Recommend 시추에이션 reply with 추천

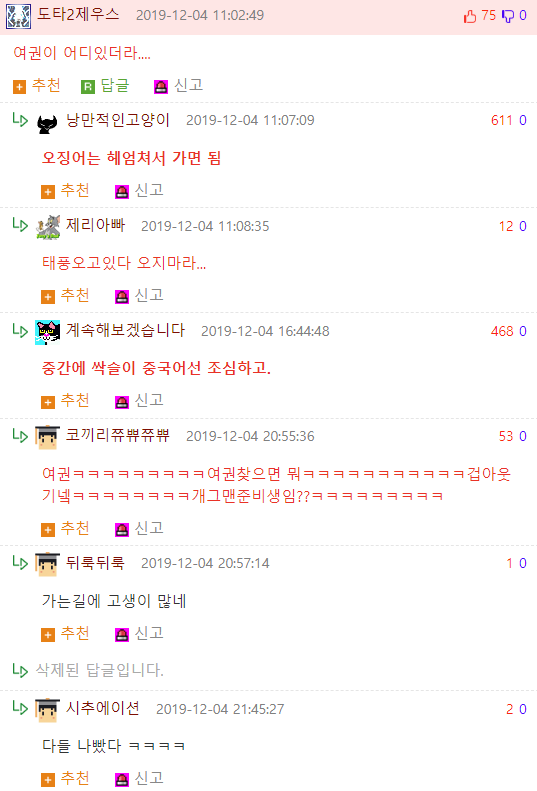pos(66,778)
